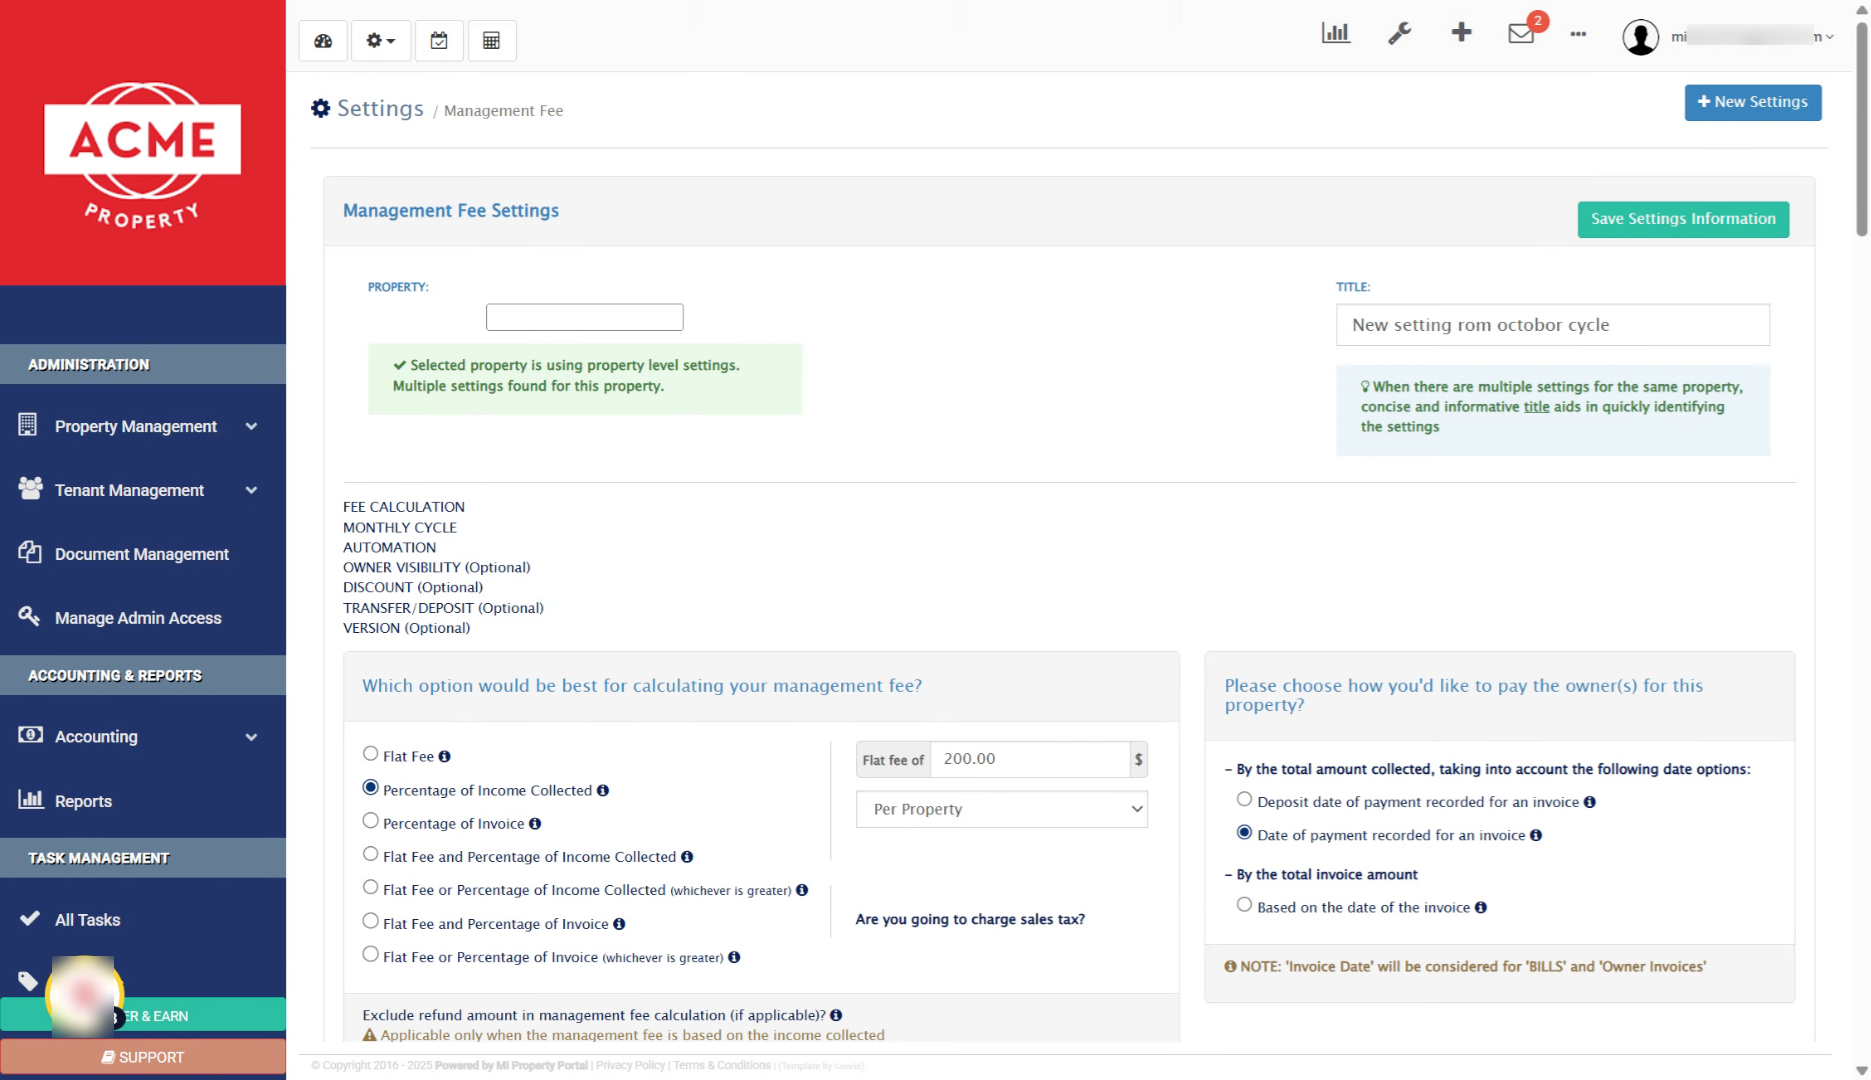Click the wrench tools icon
This screenshot has height=1080, width=1871.
pyautogui.click(x=1399, y=33)
